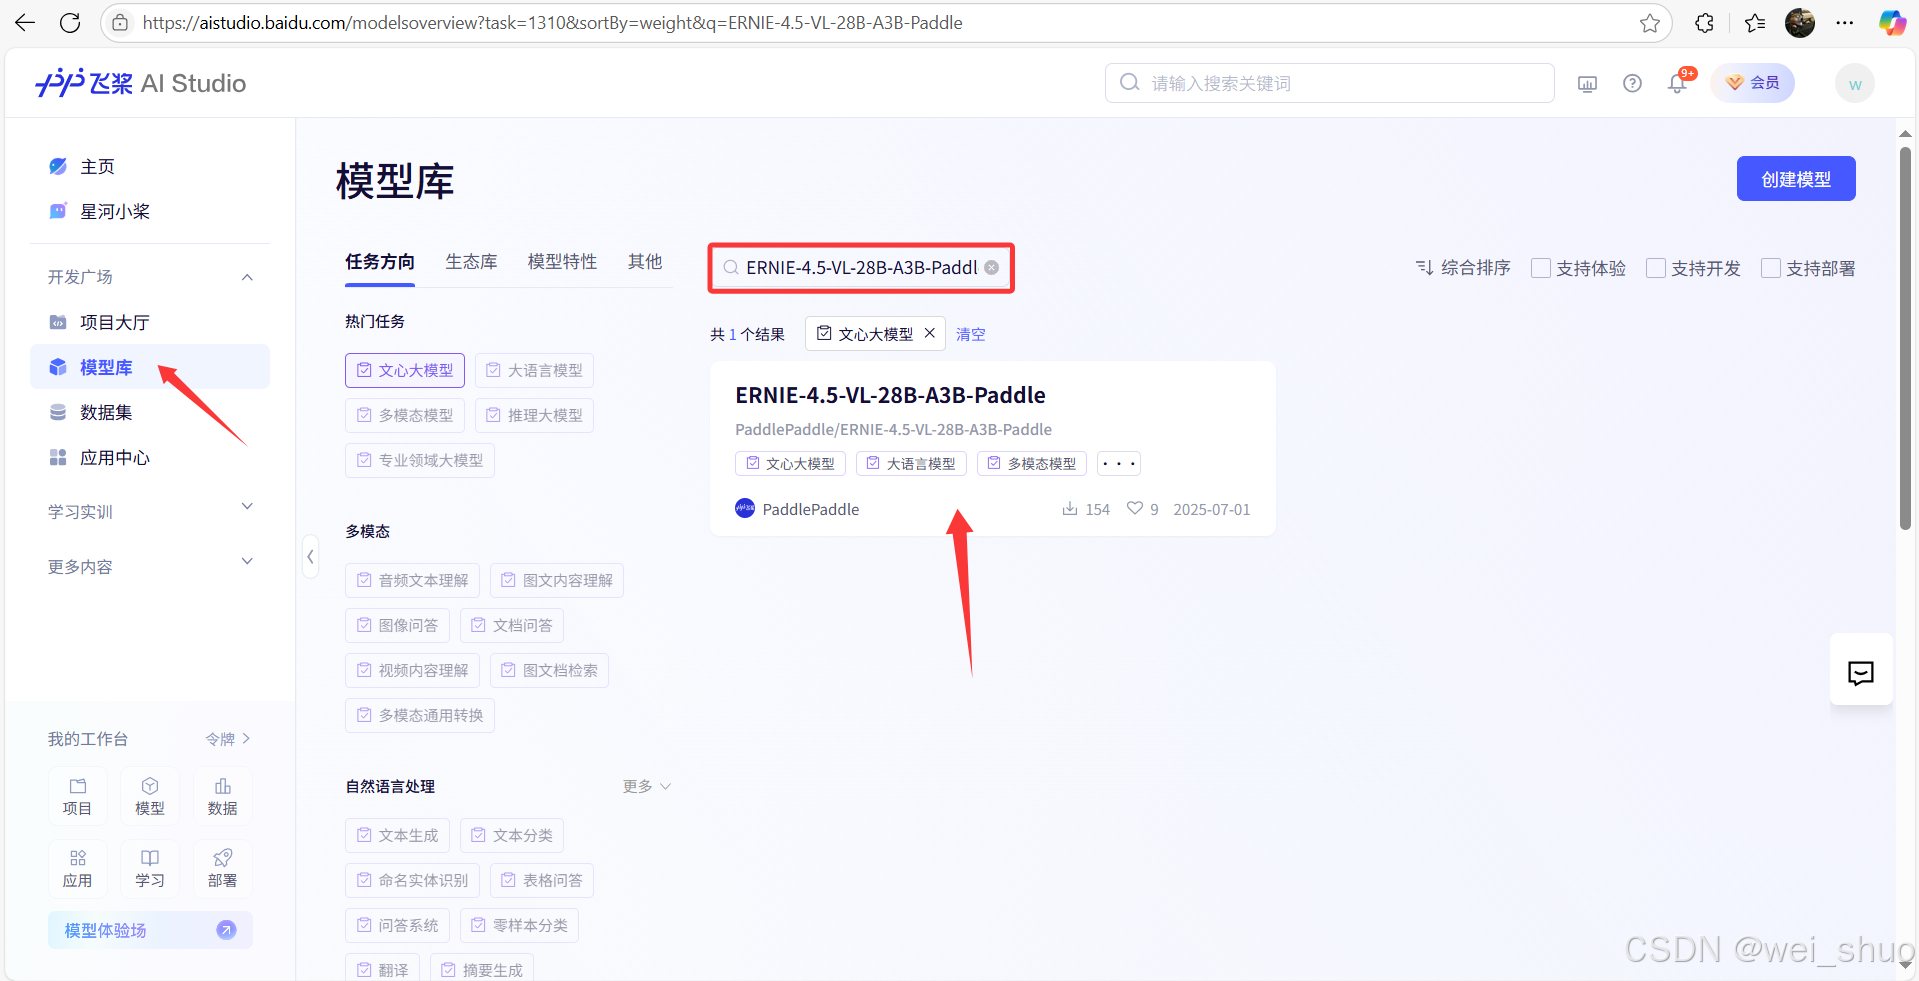The width and height of the screenshot is (1919, 981).
Task: Click the screen monitor icon in header
Action: (1587, 84)
